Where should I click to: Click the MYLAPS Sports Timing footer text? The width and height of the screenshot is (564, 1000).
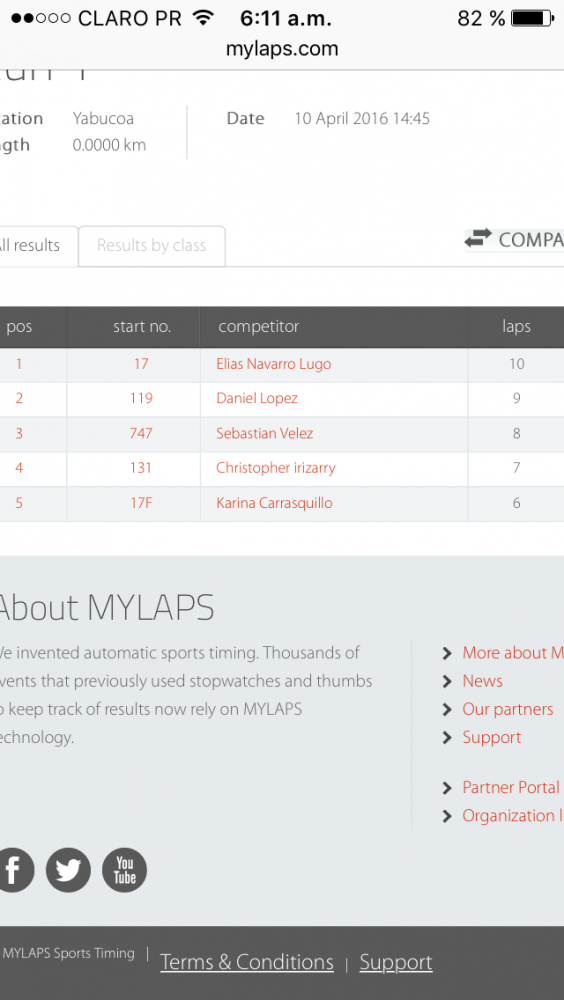coord(68,954)
